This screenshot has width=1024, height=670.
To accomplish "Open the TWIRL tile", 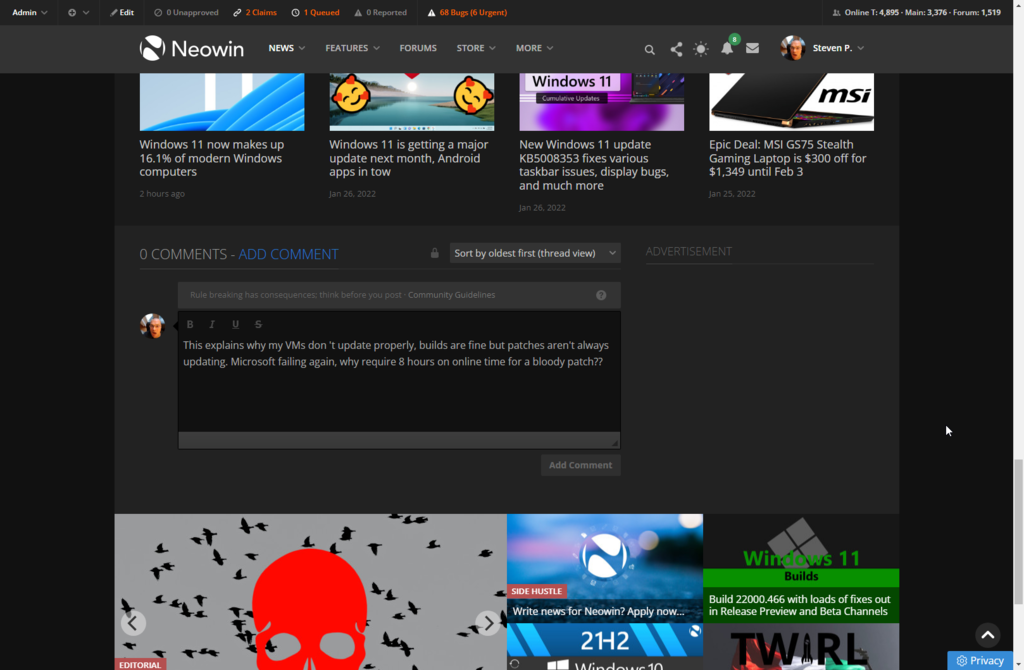I will (801, 646).
